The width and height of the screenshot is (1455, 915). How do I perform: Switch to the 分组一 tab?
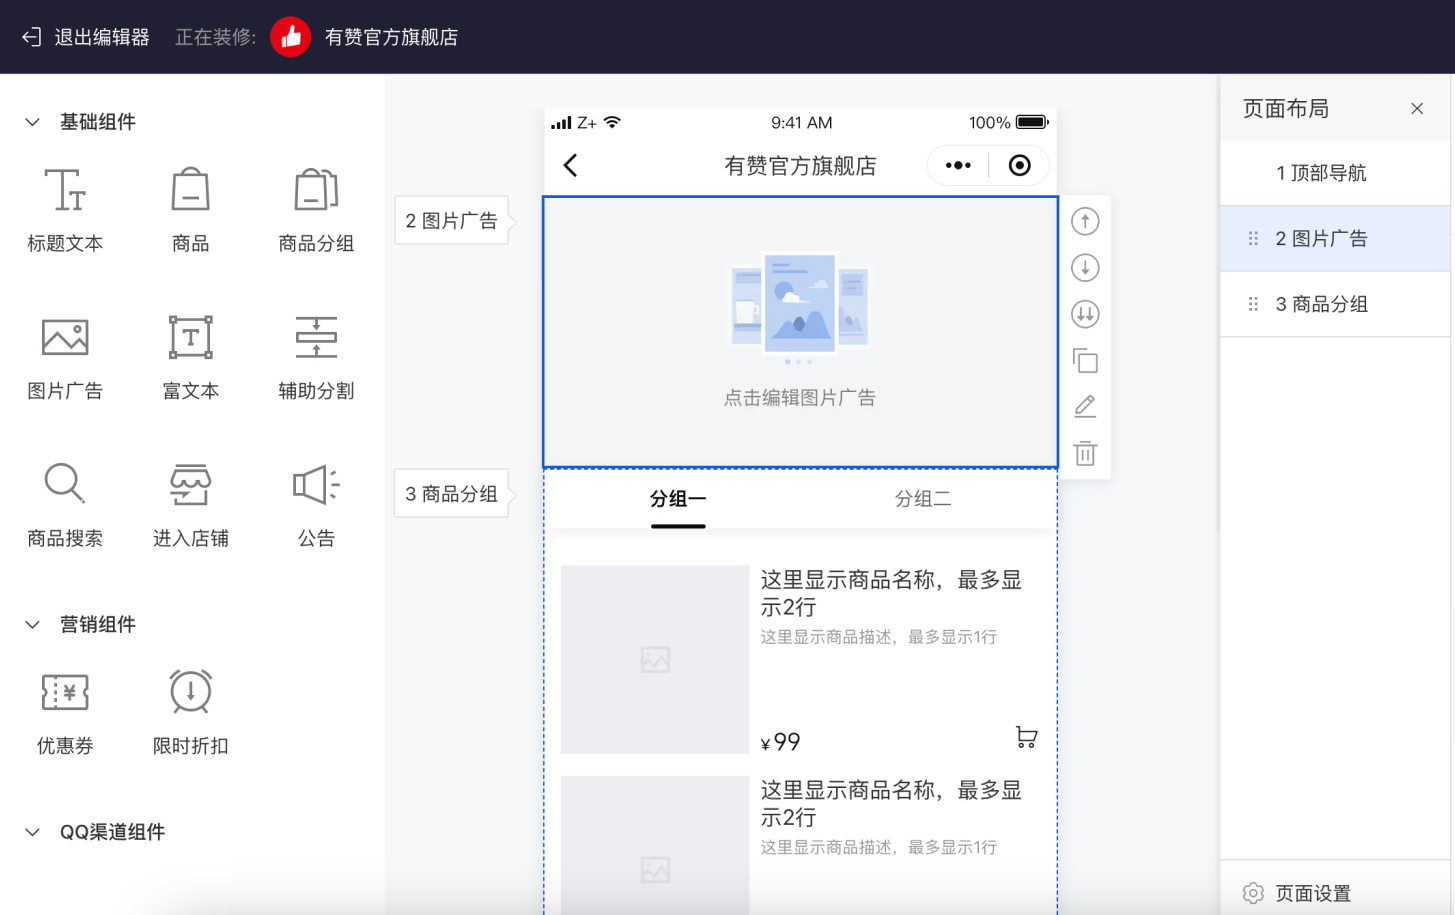[x=678, y=499]
